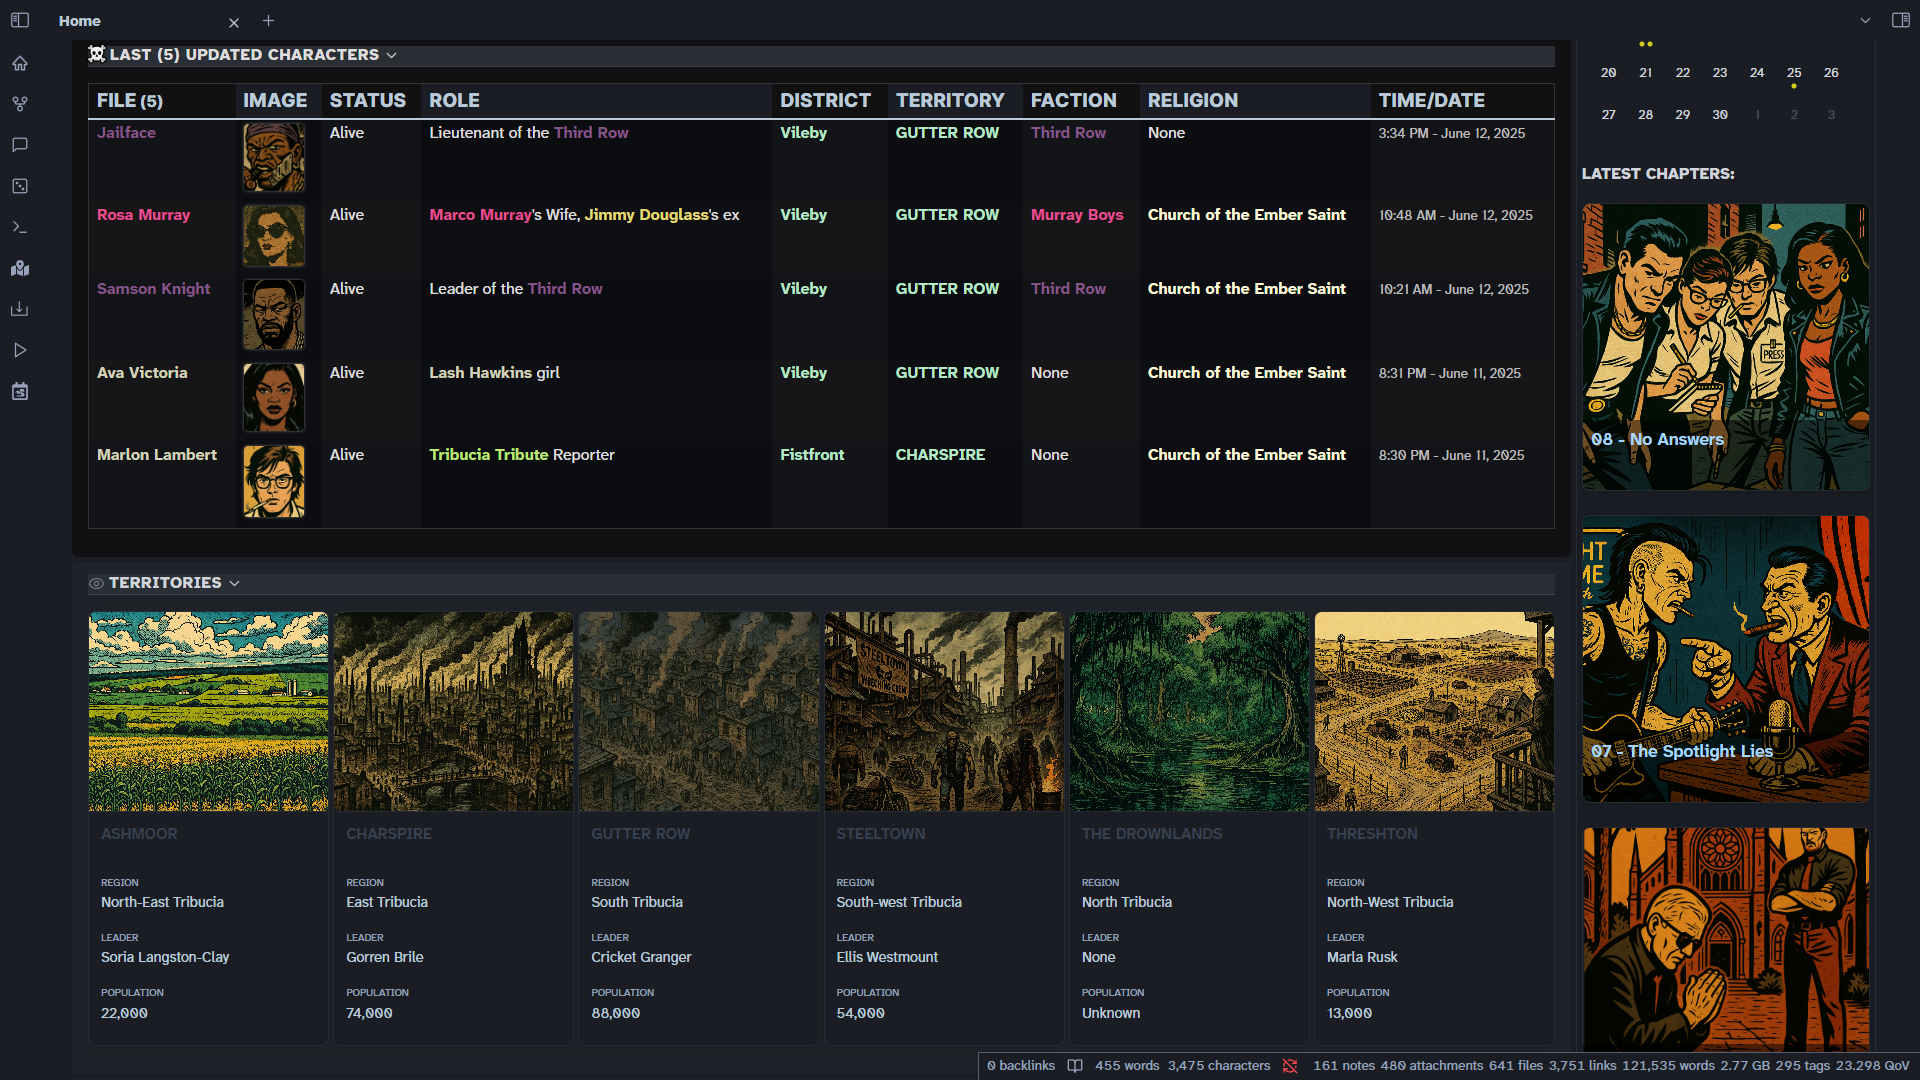The image size is (1920, 1080).
Task: Open the command palette terminal icon
Action: tap(20, 227)
